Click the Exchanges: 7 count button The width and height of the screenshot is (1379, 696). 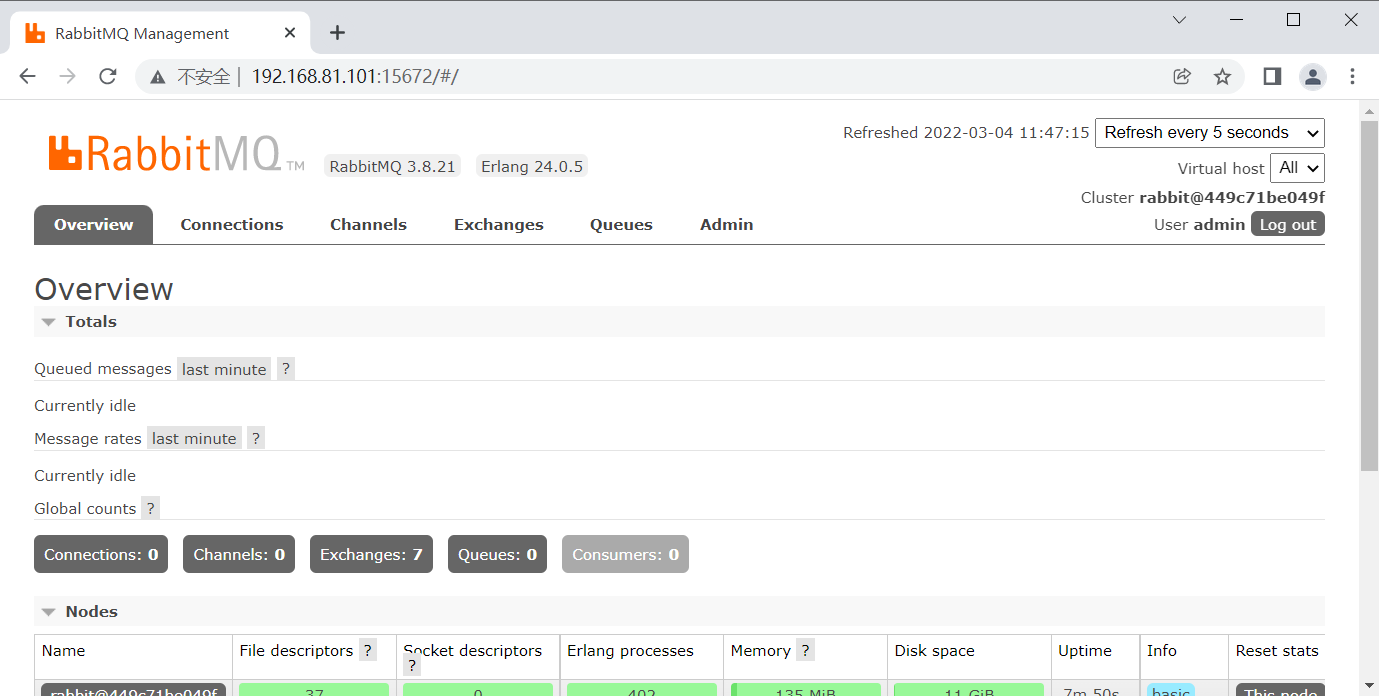click(371, 554)
